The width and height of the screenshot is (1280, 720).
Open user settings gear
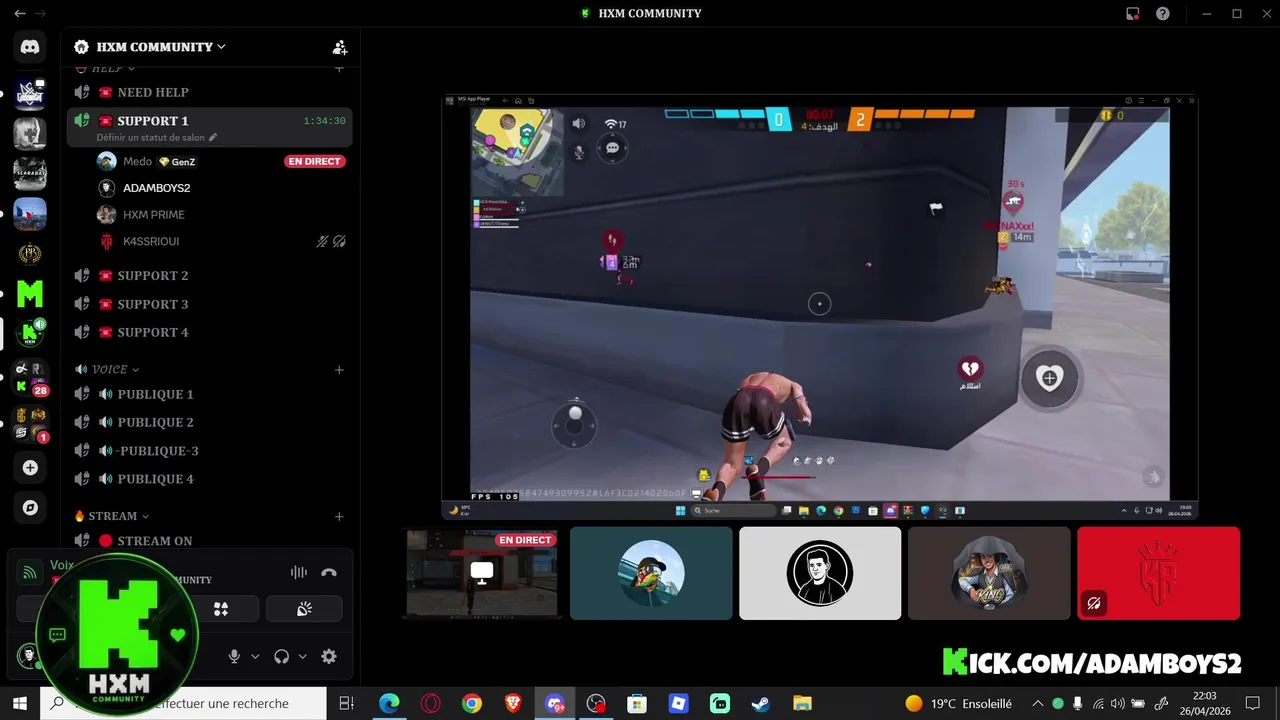[x=329, y=657]
